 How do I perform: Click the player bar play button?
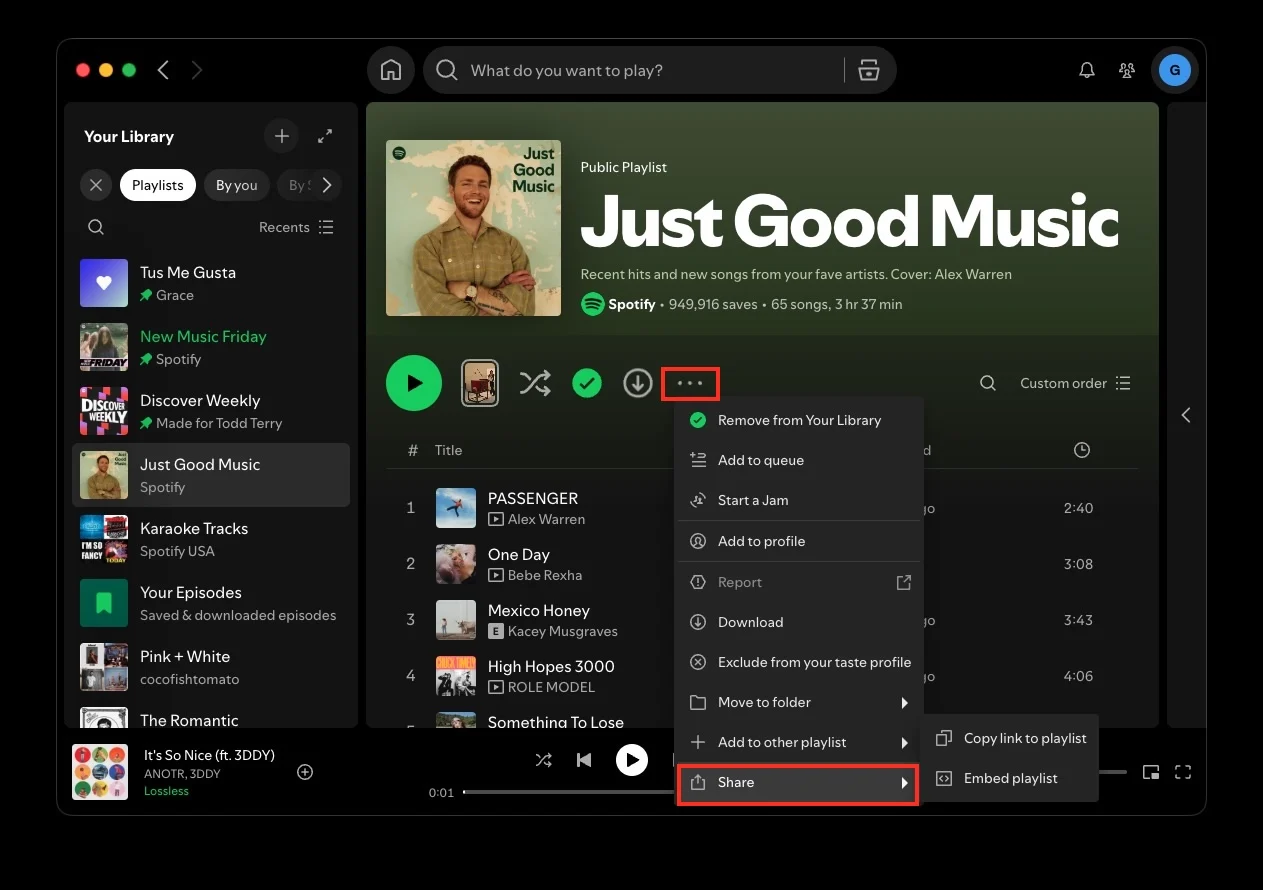tap(631, 760)
